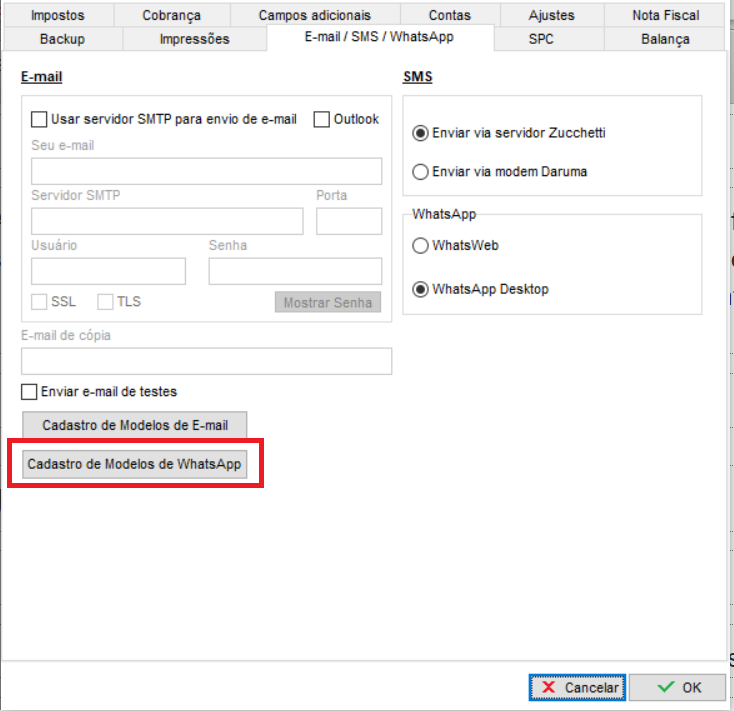Open the SPC tab

click(x=541, y=39)
